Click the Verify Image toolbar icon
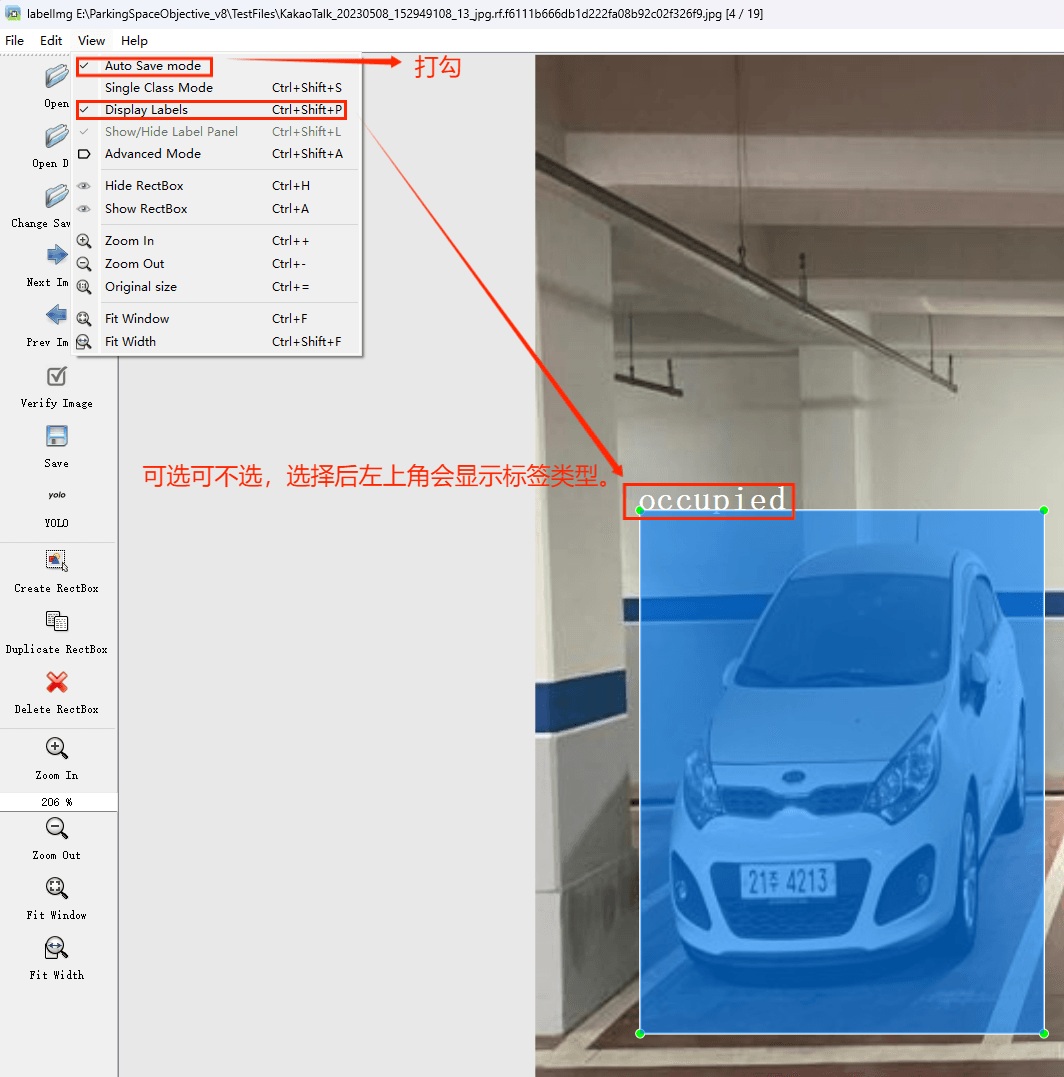 tap(57, 377)
